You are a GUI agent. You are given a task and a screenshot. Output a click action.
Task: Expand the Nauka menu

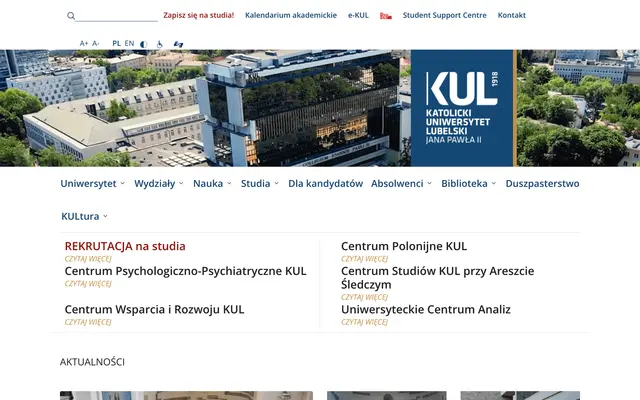(x=212, y=184)
